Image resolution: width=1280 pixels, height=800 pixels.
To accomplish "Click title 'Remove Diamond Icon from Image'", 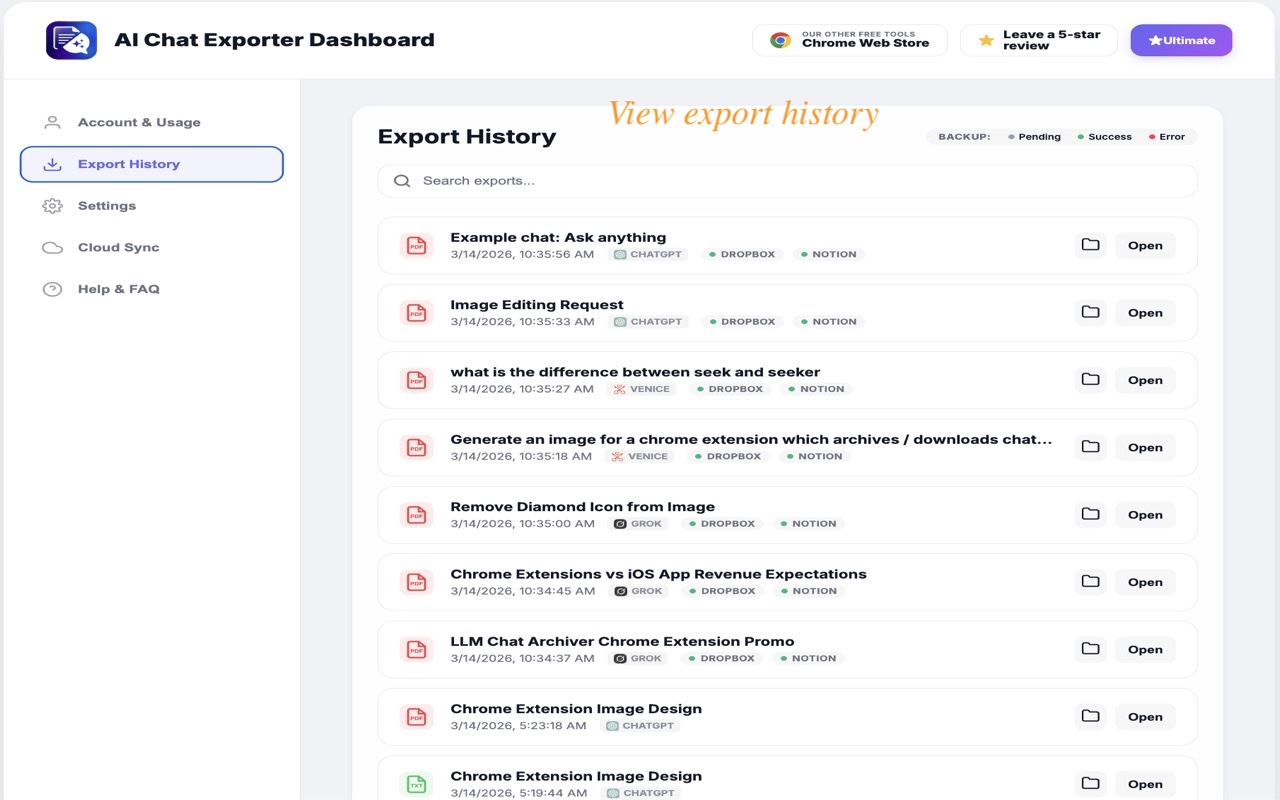I will tap(582, 506).
